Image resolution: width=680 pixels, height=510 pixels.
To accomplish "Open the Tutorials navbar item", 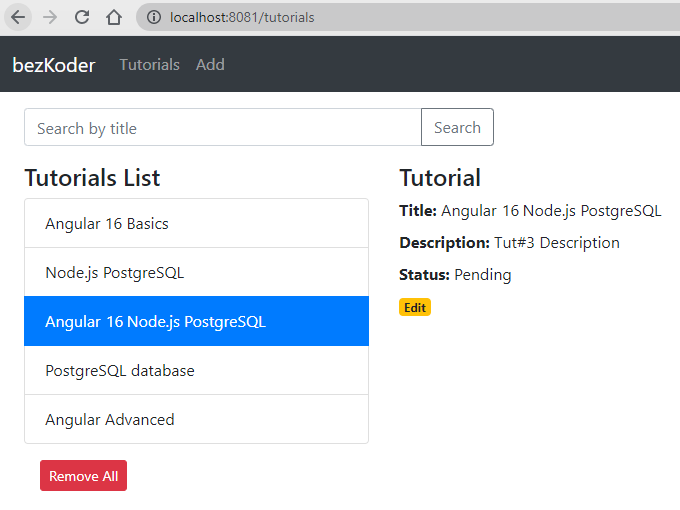I will (x=150, y=65).
